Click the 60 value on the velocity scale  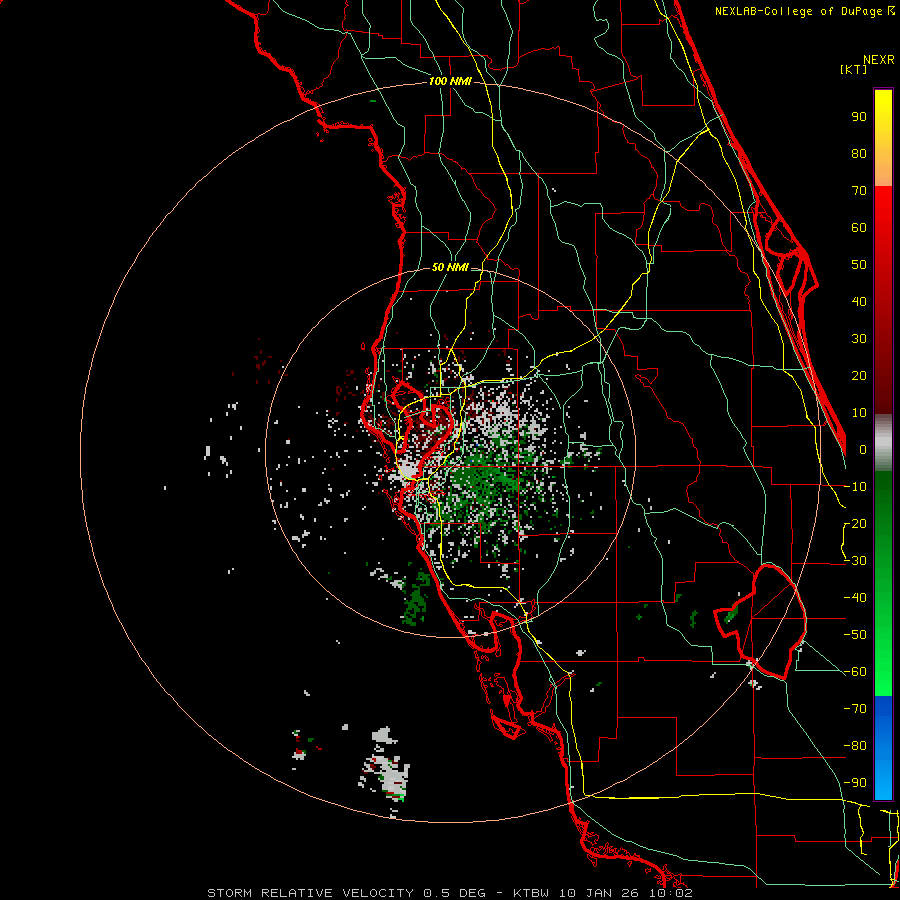pos(859,228)
